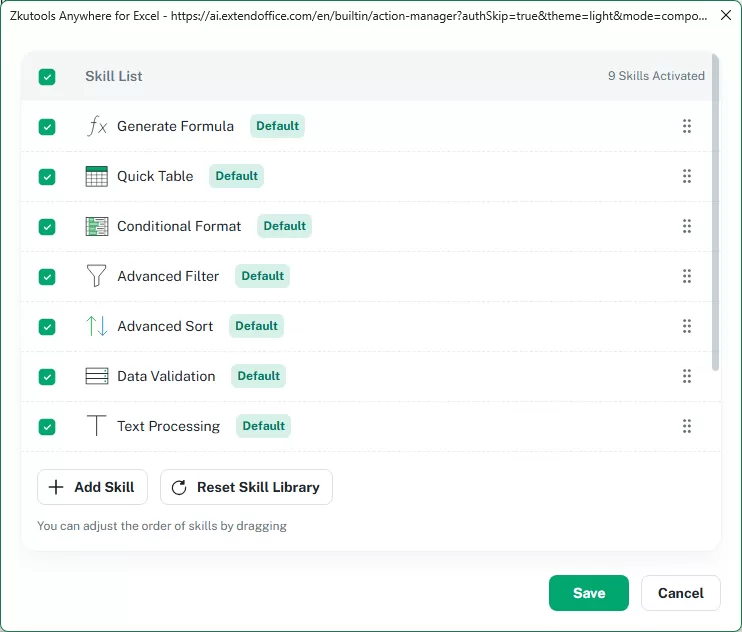742x632 pixels.
Task: Click the Quick Table grid icon
Action: (97, 176)
